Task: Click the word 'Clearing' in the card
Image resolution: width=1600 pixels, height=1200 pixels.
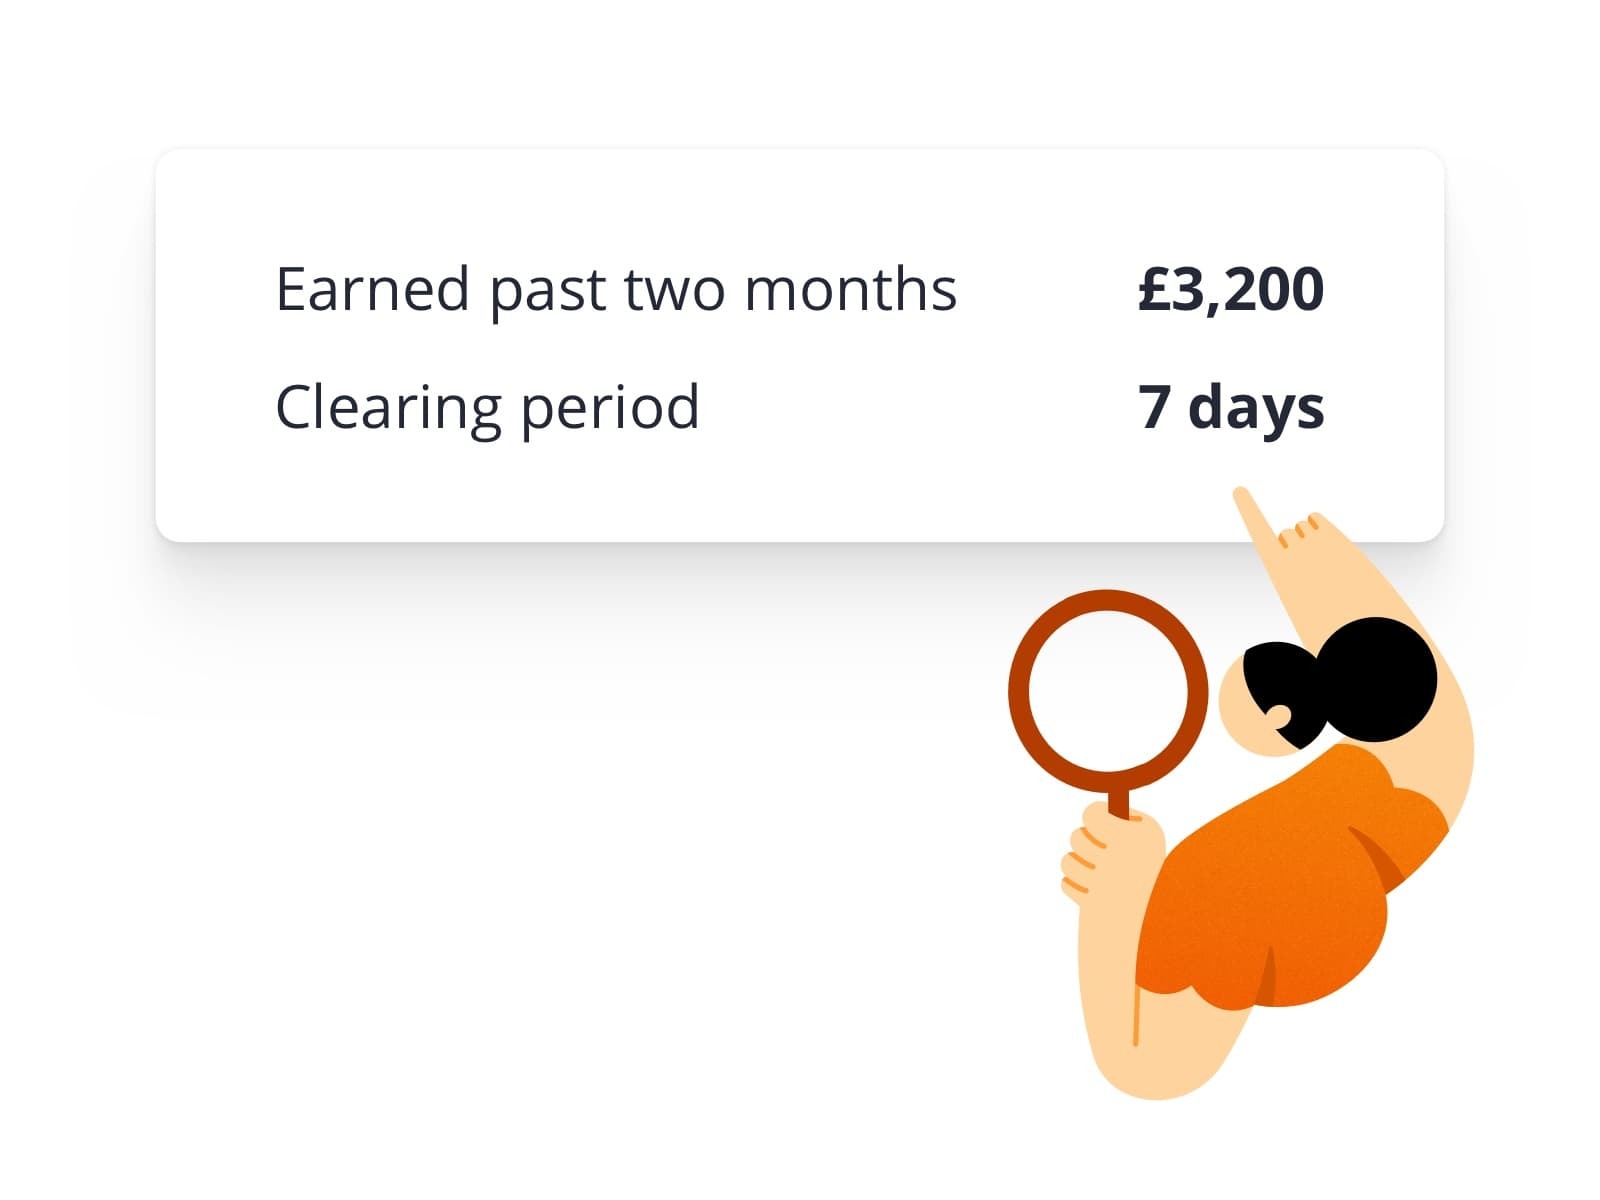Action: [389, 410]
